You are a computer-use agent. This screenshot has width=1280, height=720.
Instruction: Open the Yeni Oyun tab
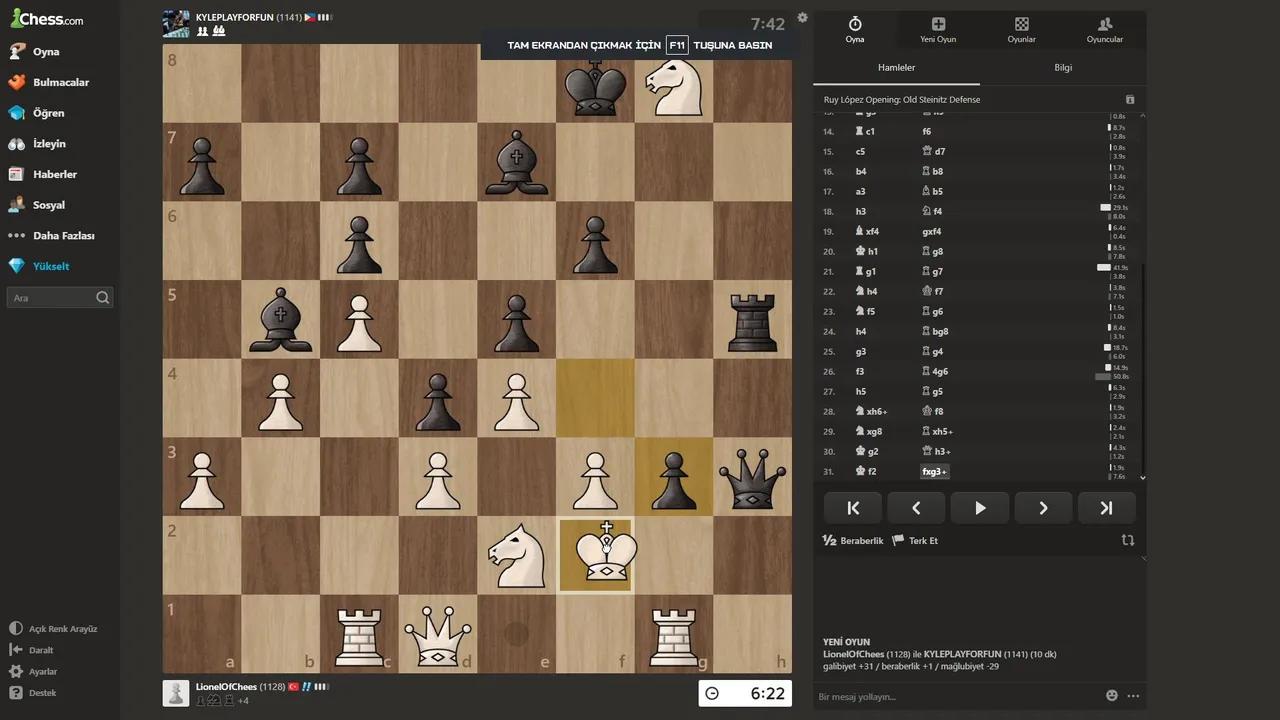tap(937, 30)
